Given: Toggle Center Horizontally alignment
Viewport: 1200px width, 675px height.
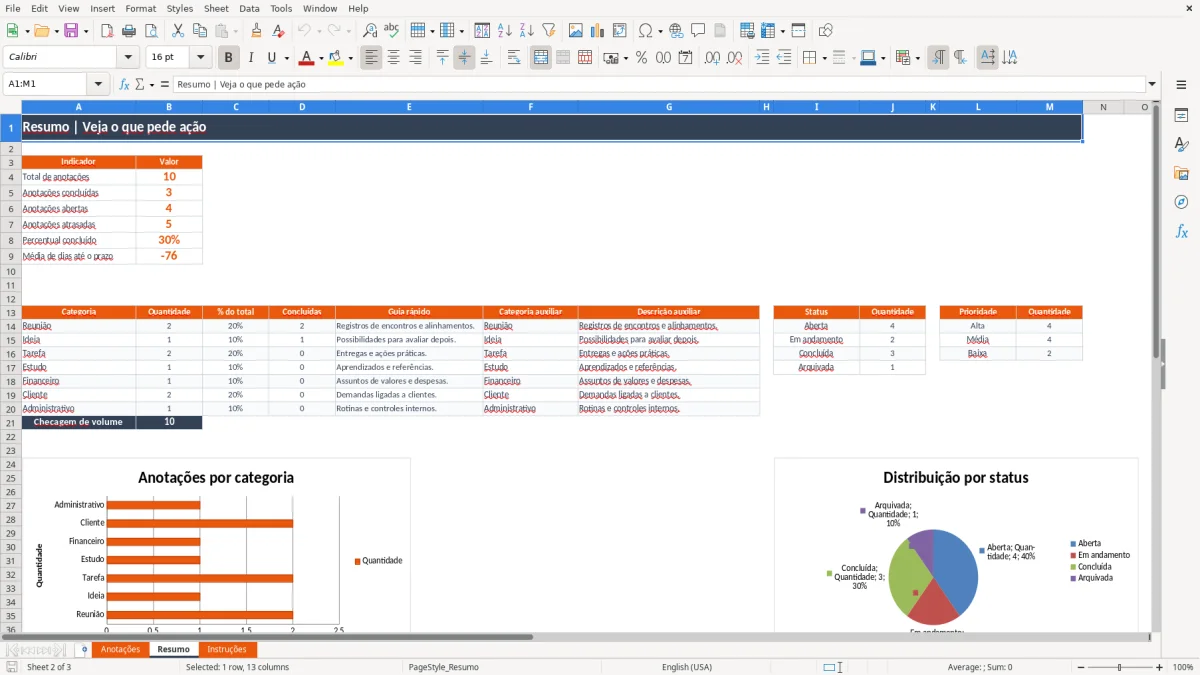Looking at the screenshot, I should coord(393,58).
